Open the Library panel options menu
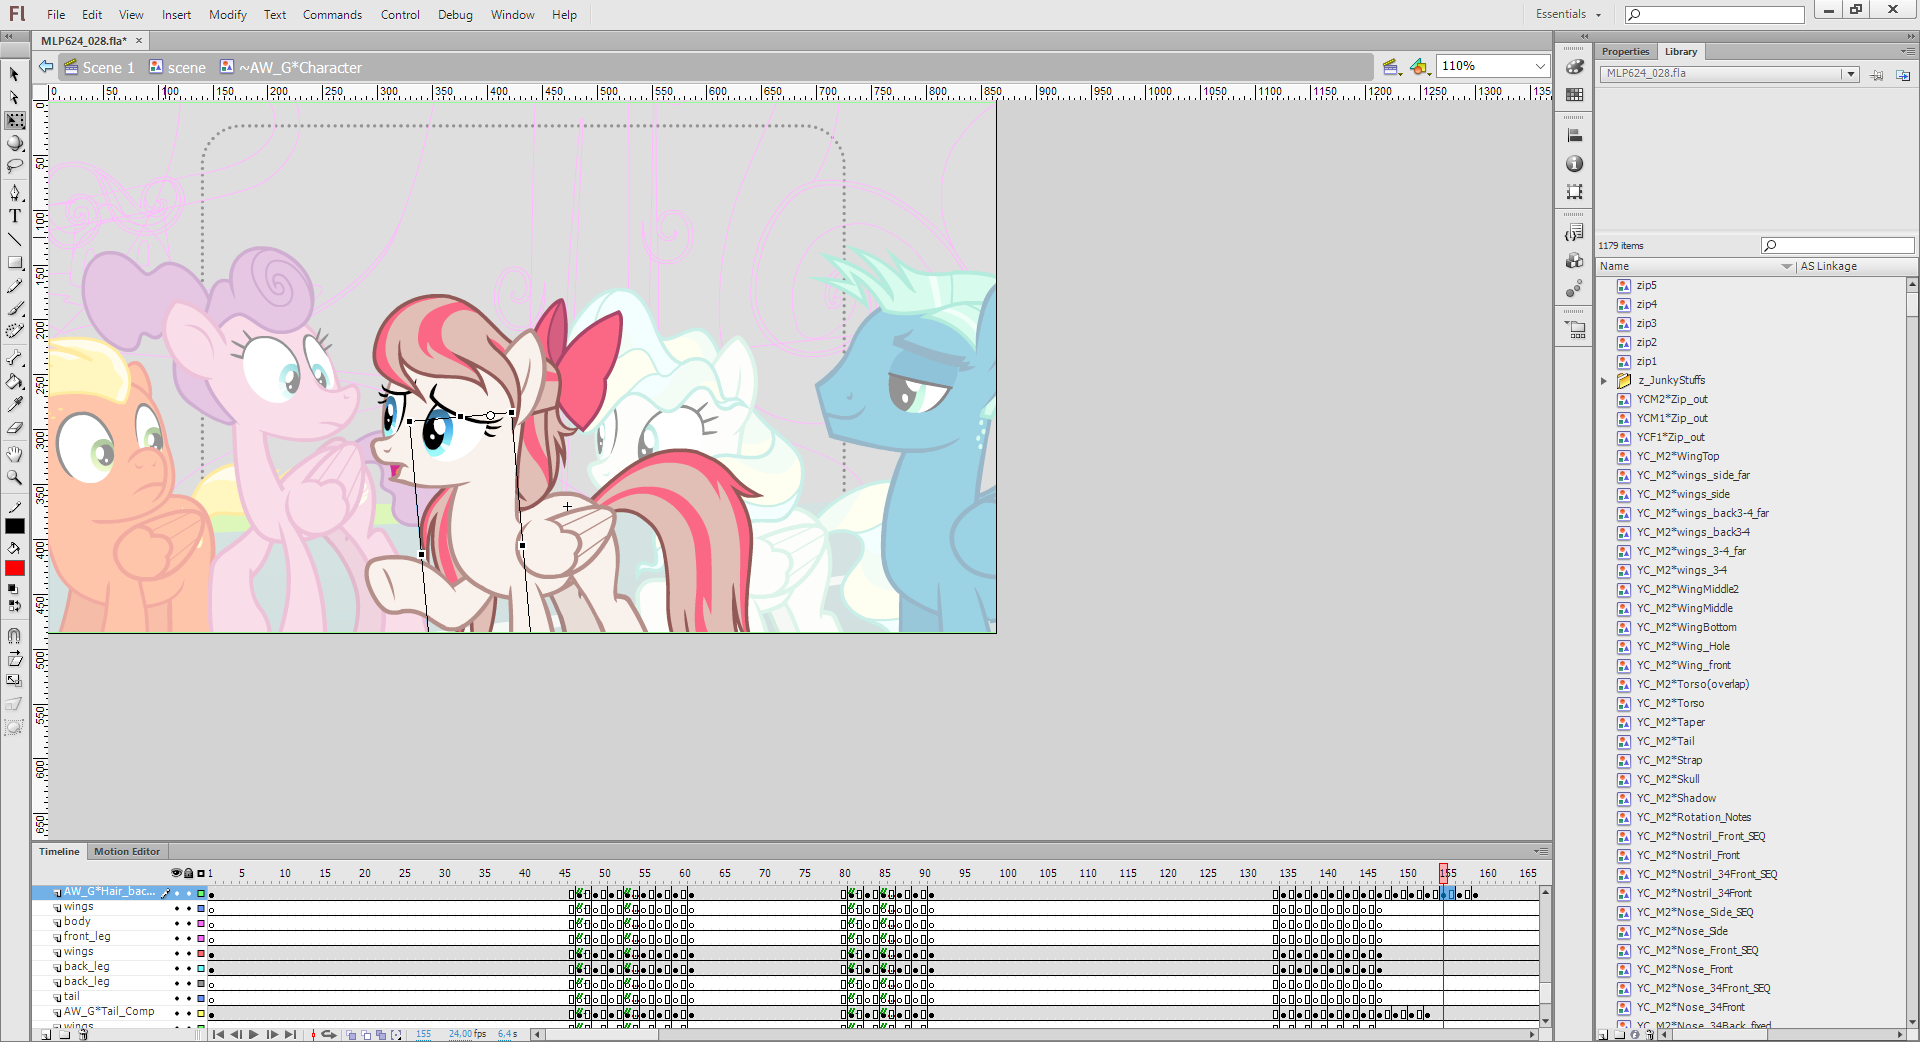This screenshot has width=1920, height=1042. tap(1906, 51)
